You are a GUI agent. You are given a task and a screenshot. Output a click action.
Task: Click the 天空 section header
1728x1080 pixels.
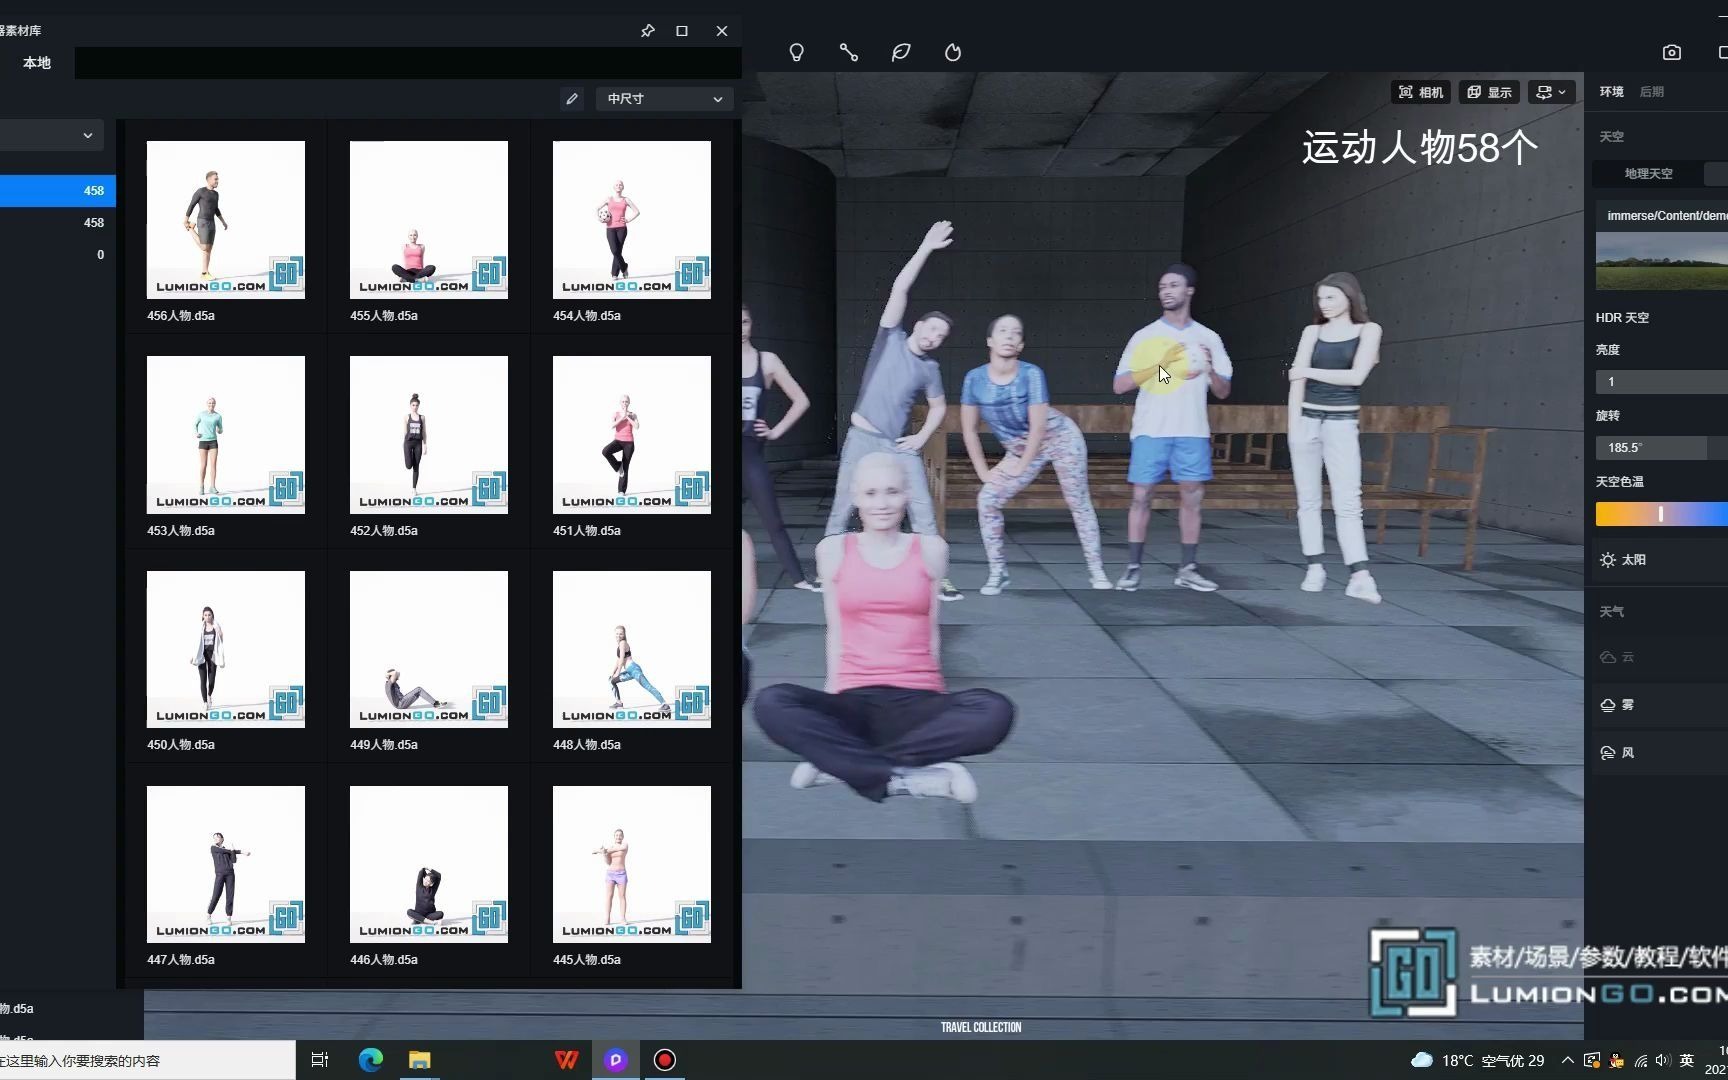coord(1611,136)
